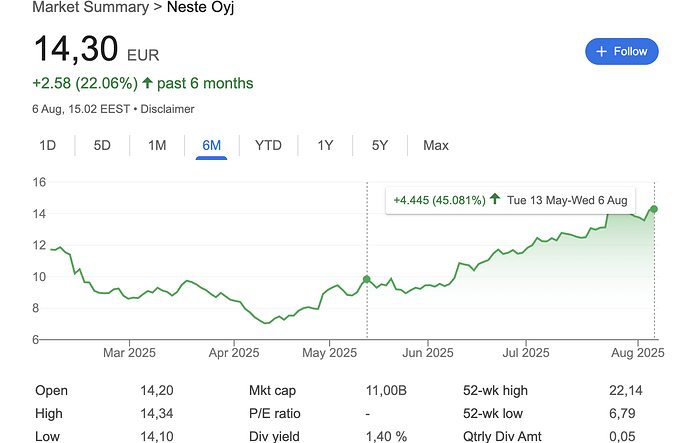Switch chart to YTD range
The height and width of the screenshot is (443, 690).
268,145
